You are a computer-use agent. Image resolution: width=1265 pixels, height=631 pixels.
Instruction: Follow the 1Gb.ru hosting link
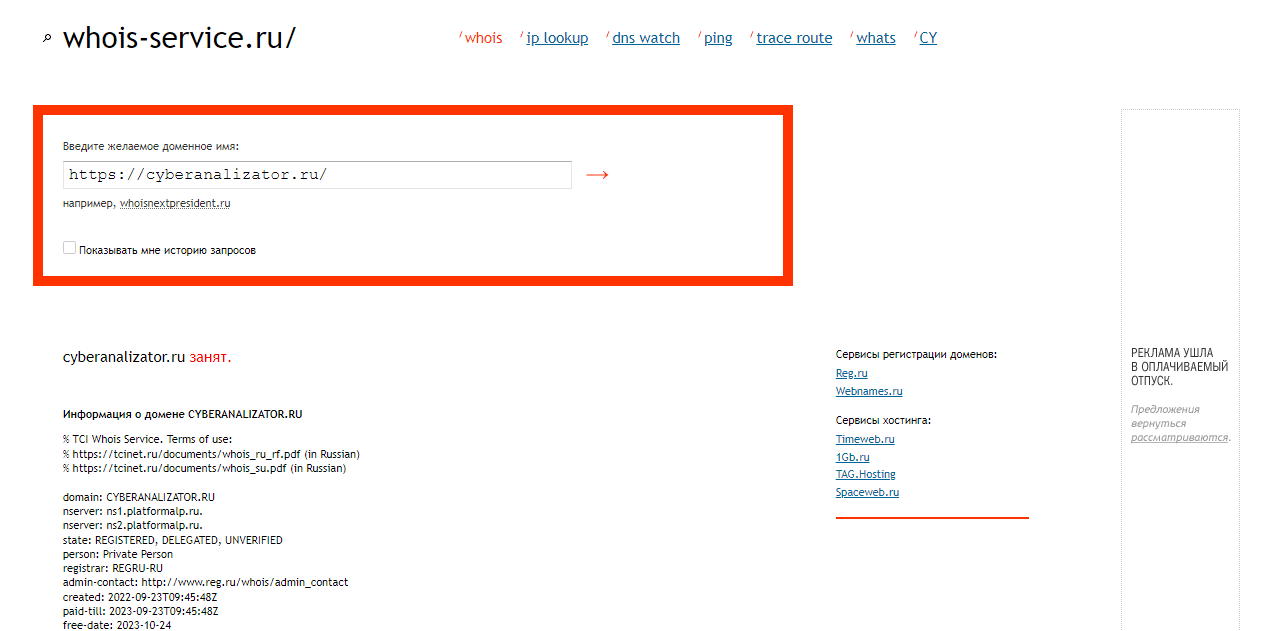[852, 457]
